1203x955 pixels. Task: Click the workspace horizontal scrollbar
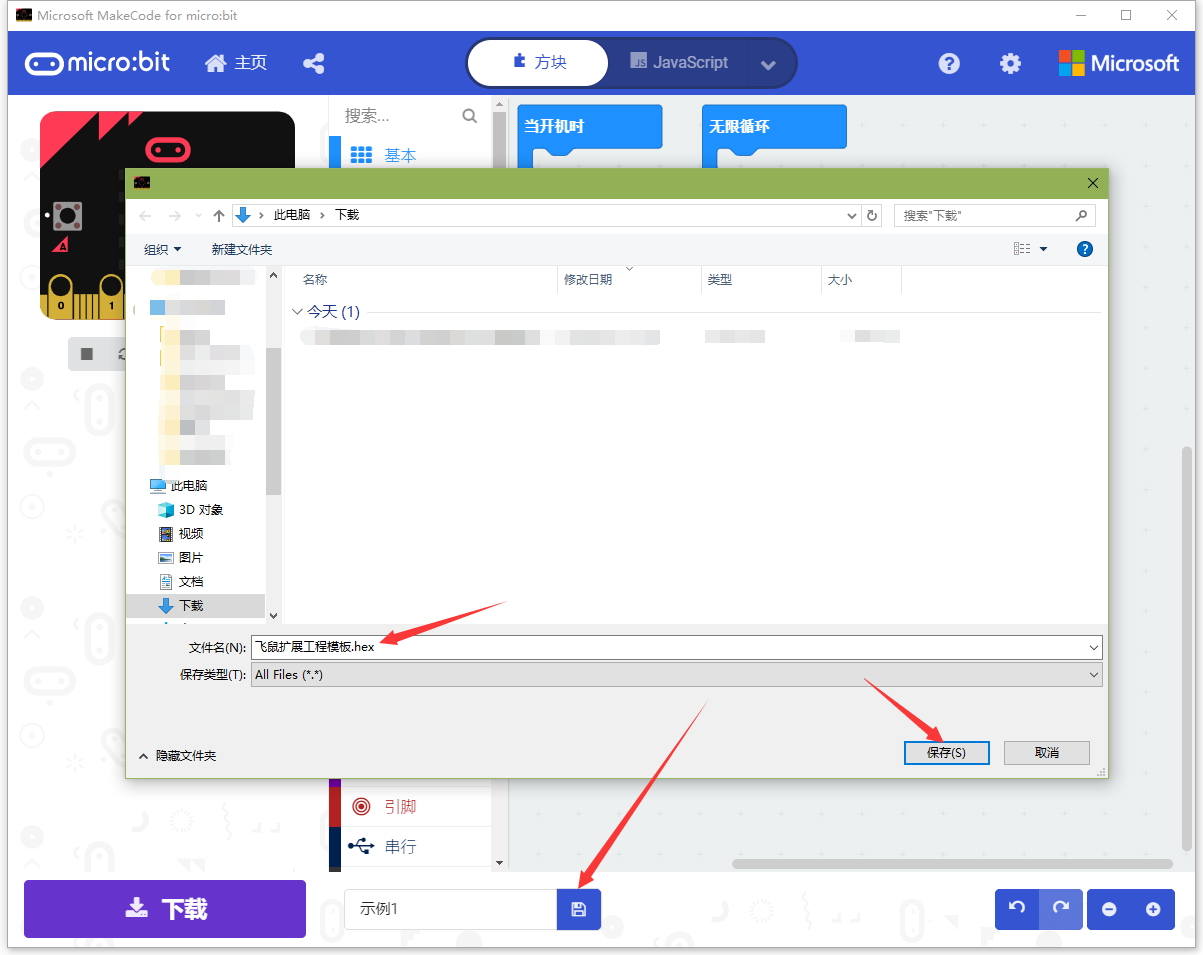point(952,863)
